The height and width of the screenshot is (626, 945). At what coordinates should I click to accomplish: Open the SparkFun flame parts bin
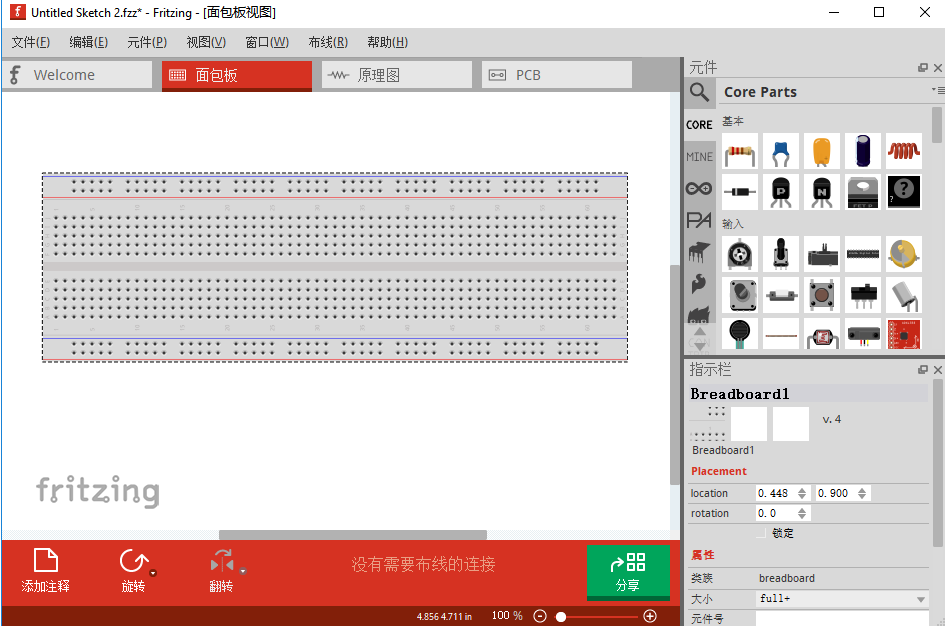tap(699, 283)
